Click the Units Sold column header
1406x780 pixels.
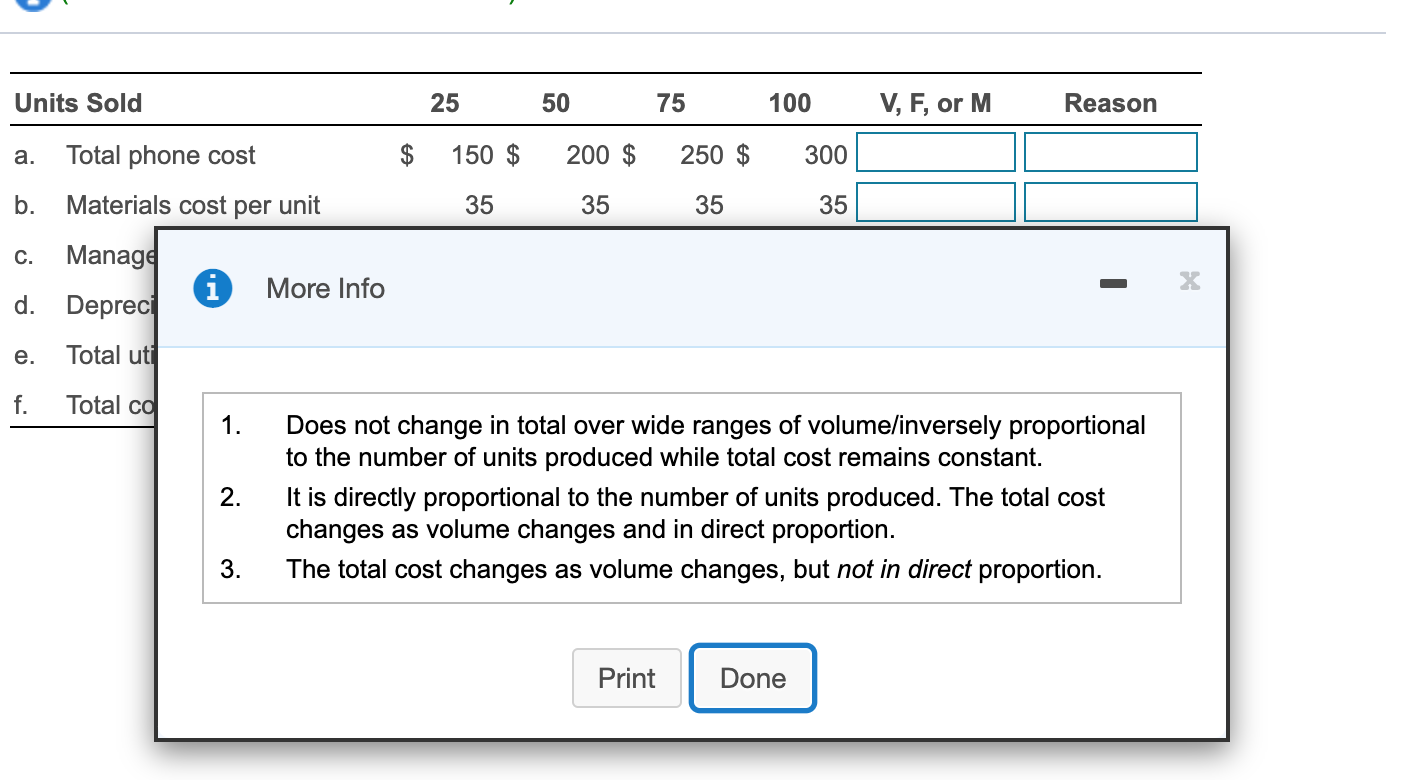point(78,103)
